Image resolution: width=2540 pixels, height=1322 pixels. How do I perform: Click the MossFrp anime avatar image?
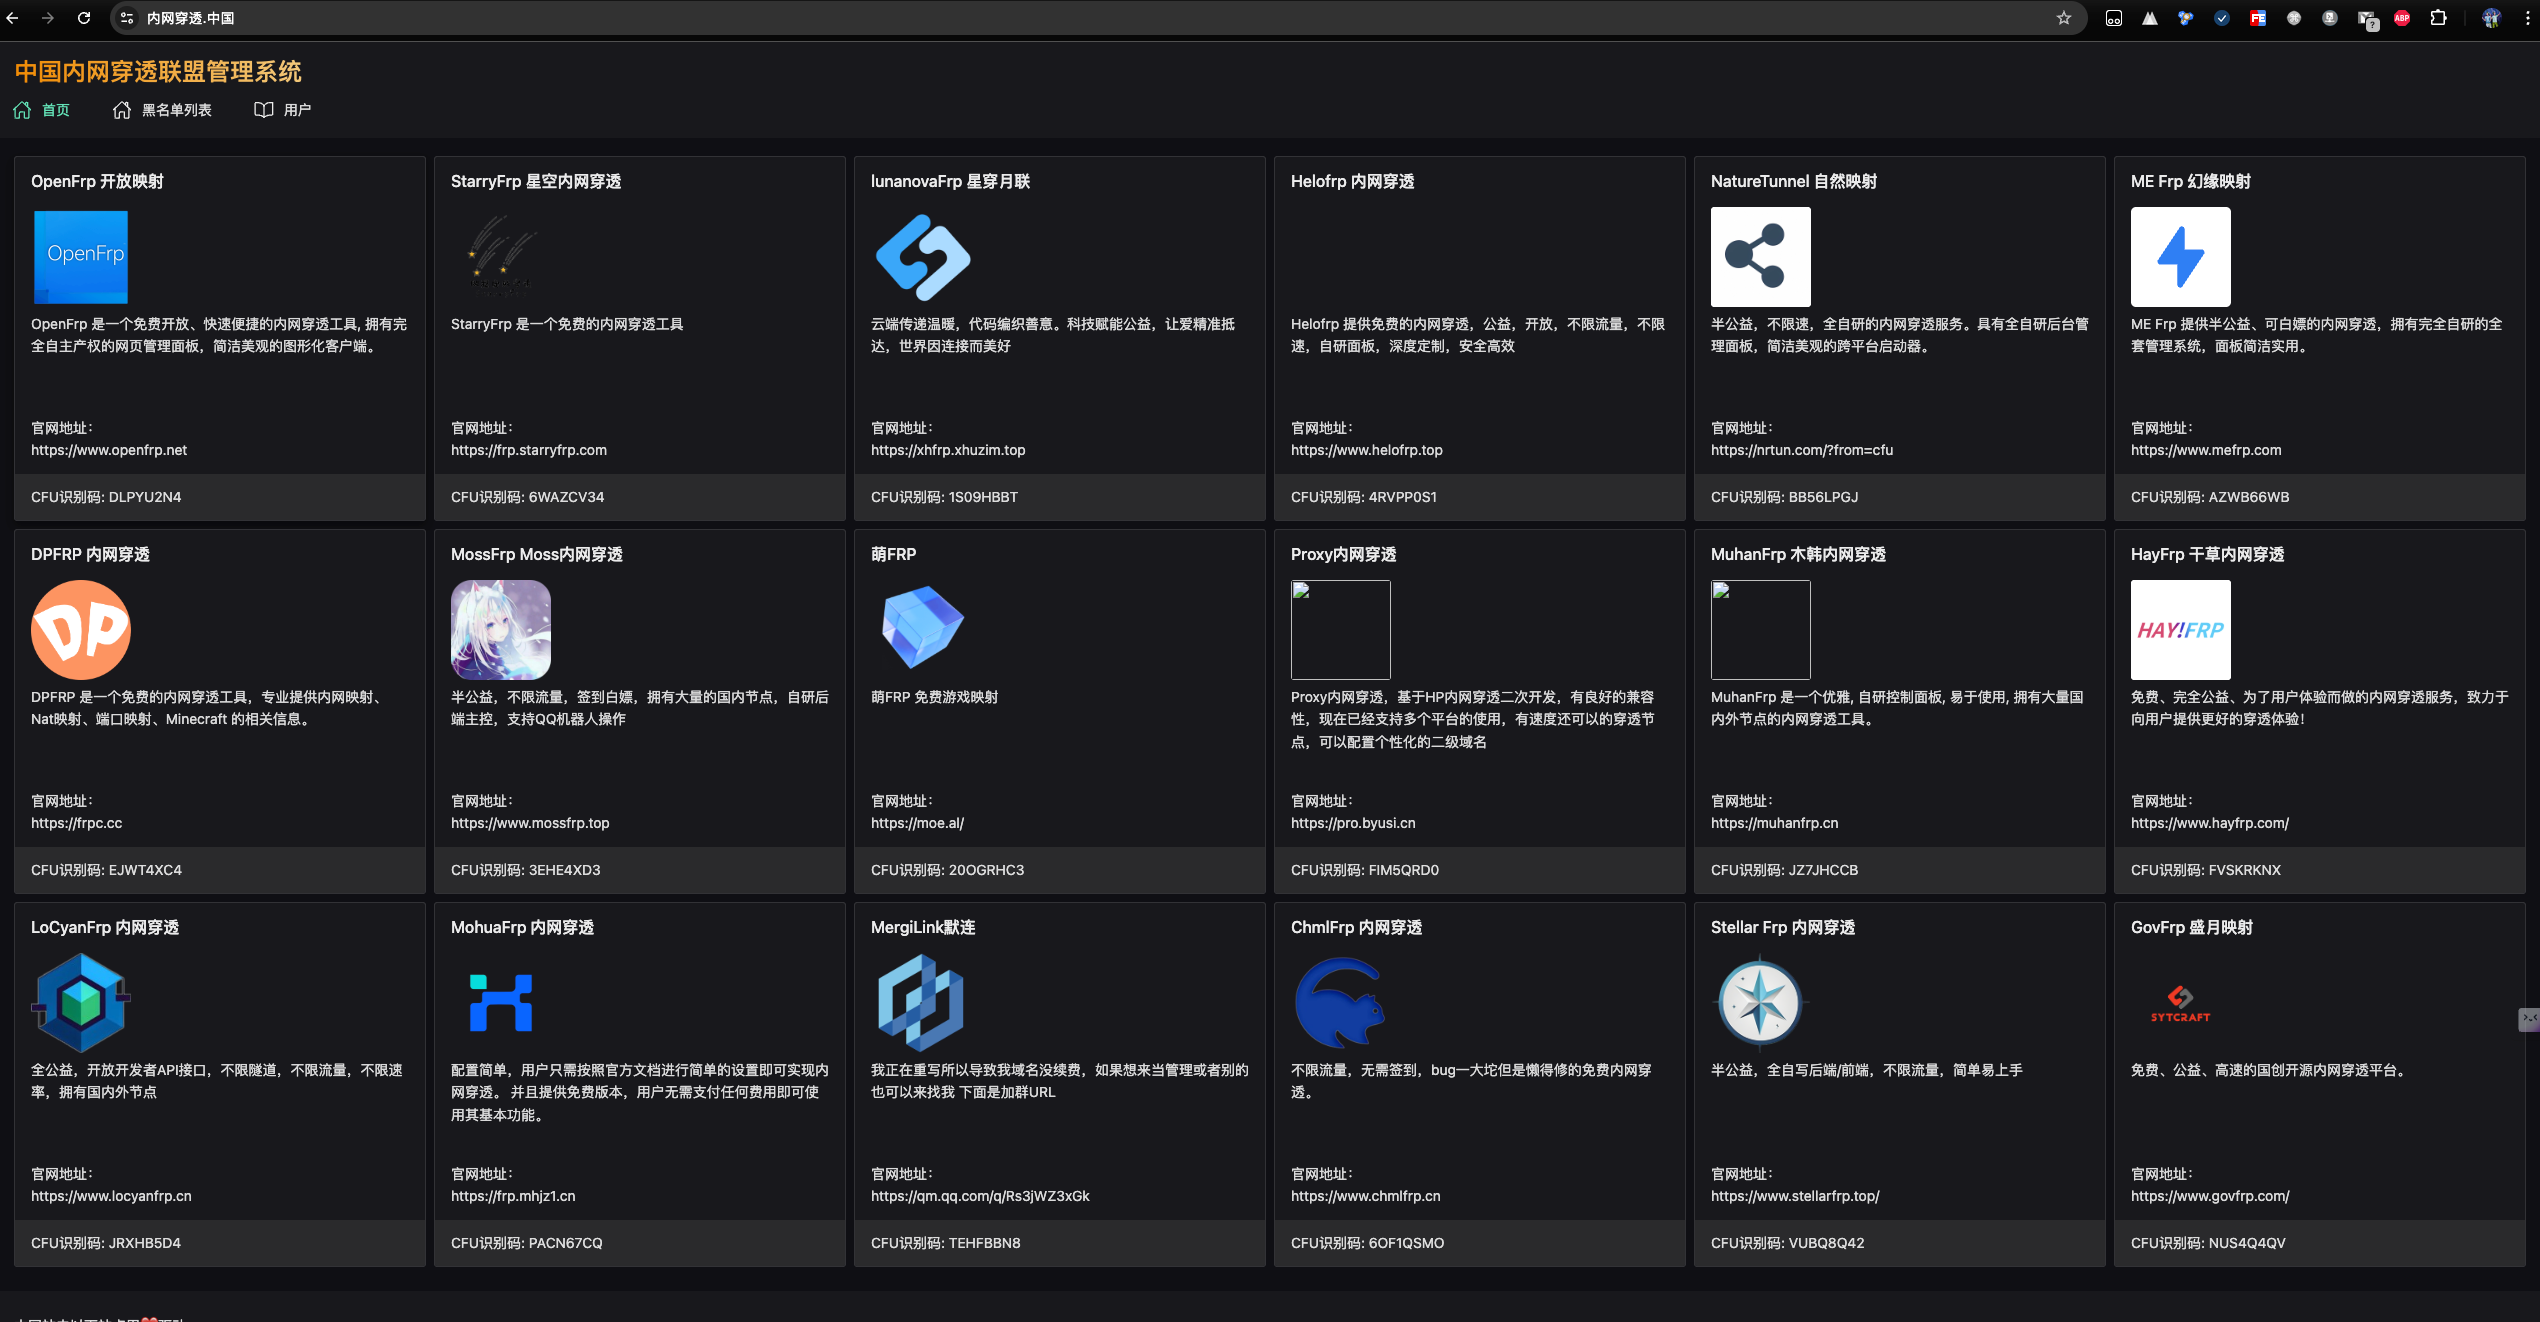point(501,629)
